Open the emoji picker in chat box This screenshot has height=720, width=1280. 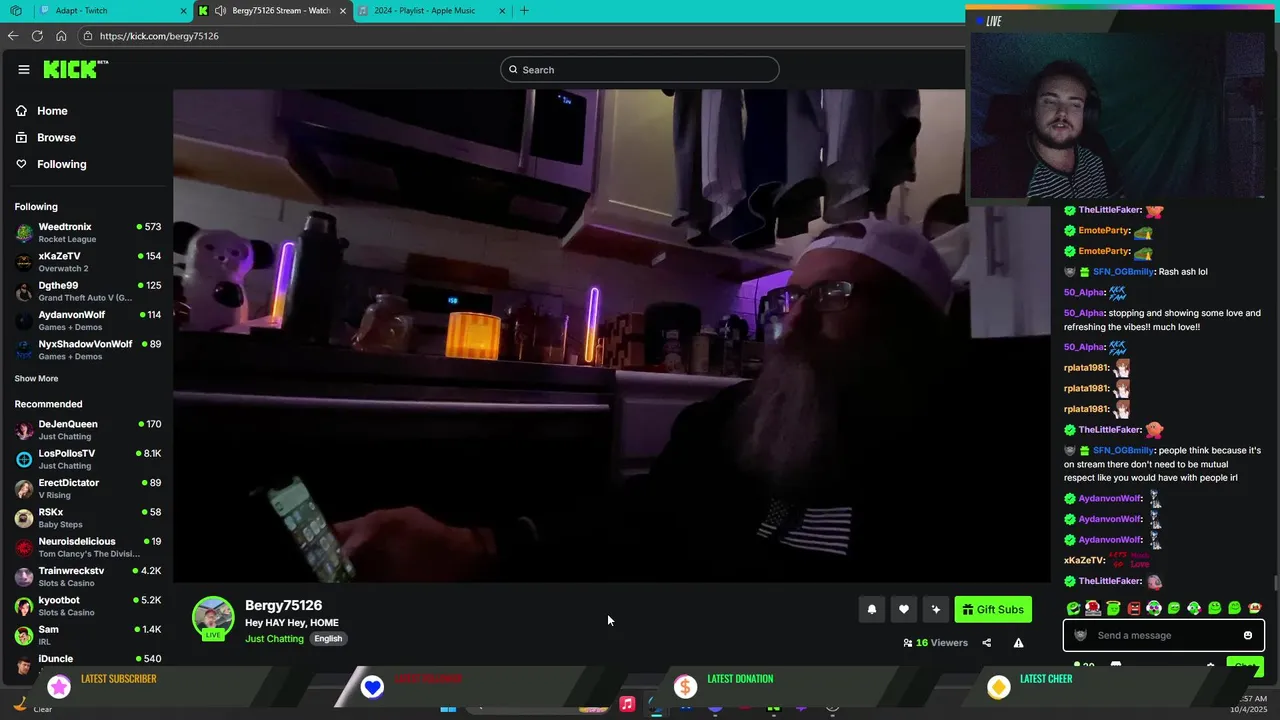pyautogui.click(x=1248, y=635)
